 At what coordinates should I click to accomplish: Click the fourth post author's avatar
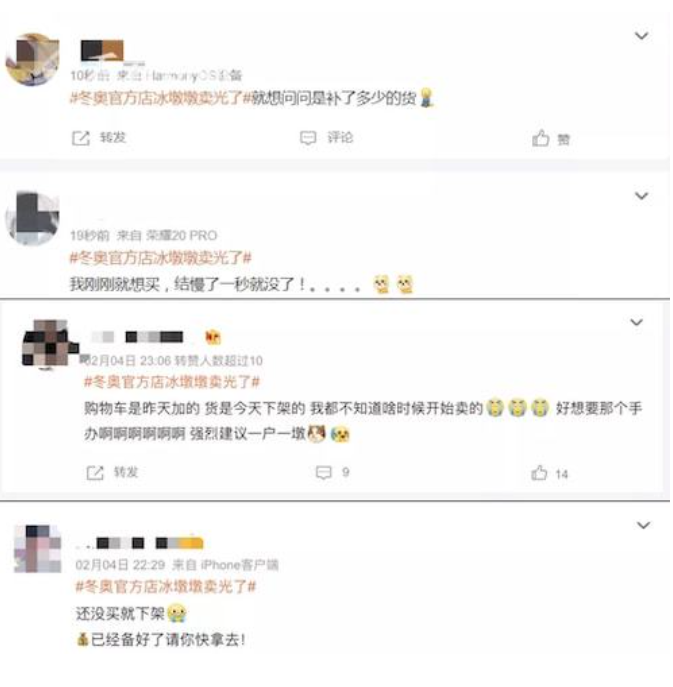[38, 549]
